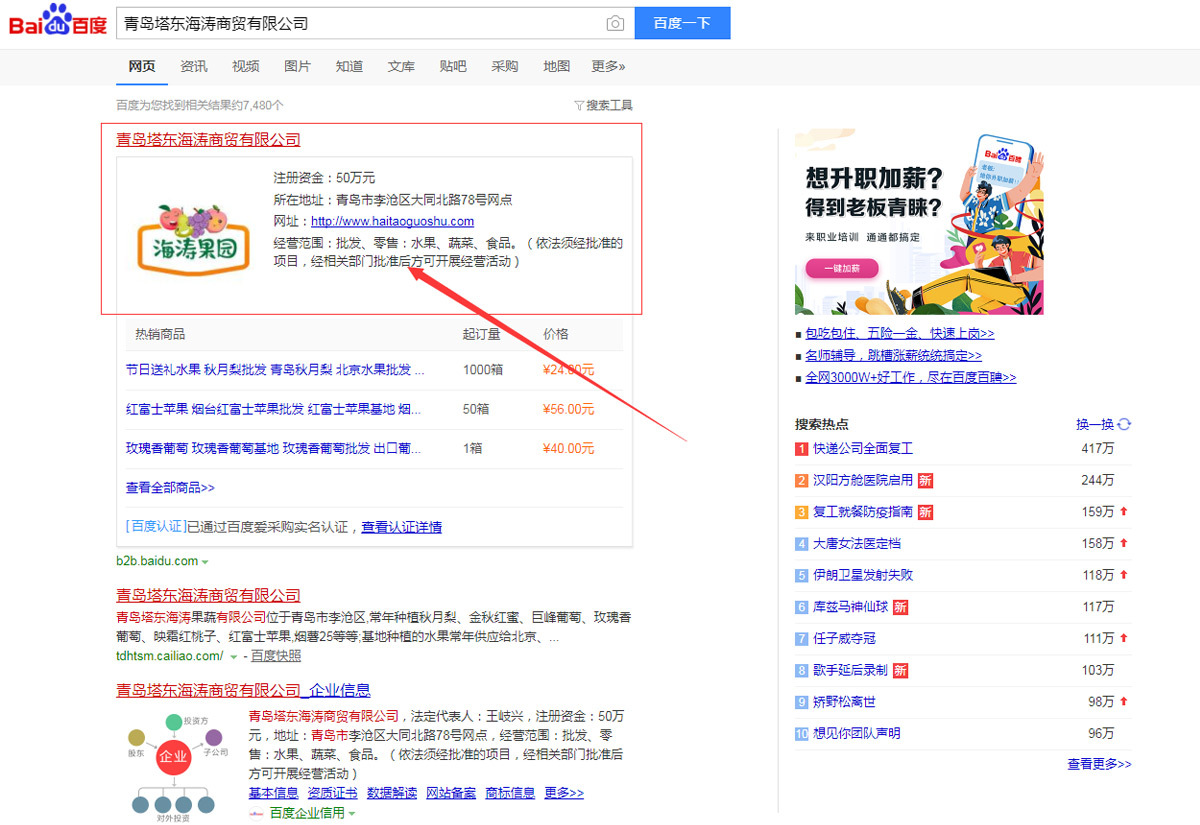Switch to the 贴吧 tab

pyautogui.click(x=453, y=66)
